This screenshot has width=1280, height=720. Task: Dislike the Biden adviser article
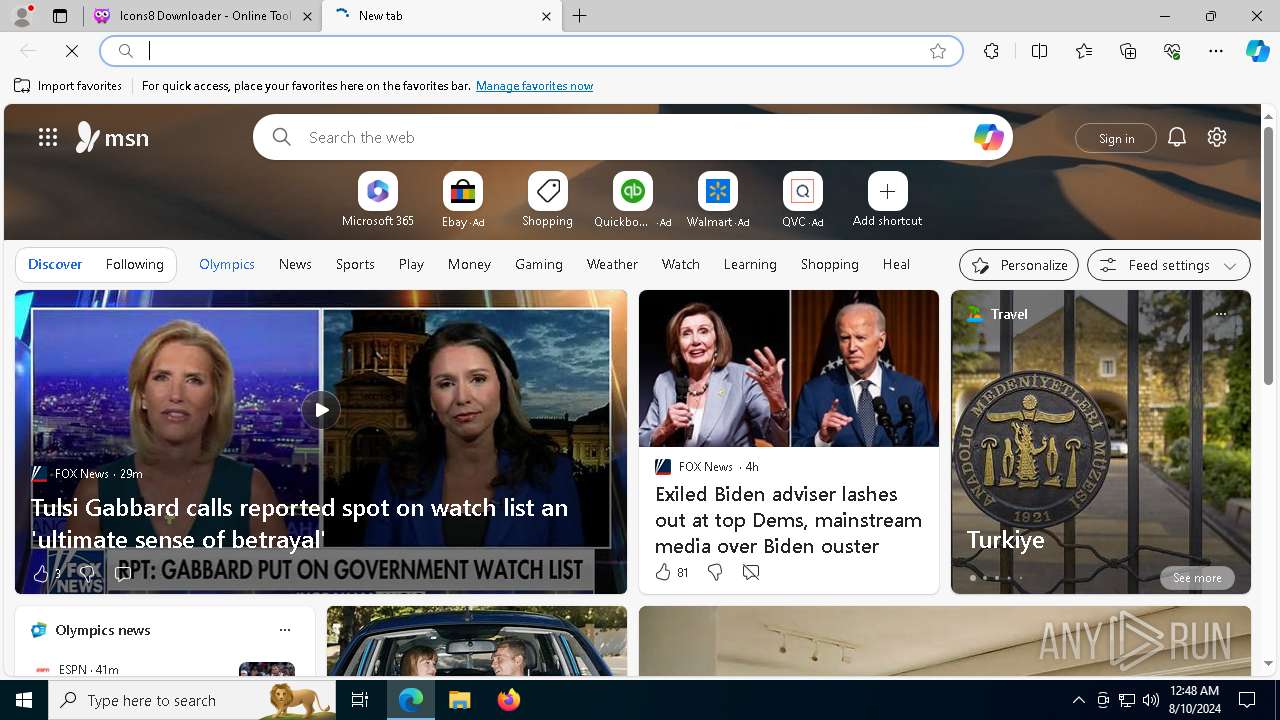click(x=715, y=572)
